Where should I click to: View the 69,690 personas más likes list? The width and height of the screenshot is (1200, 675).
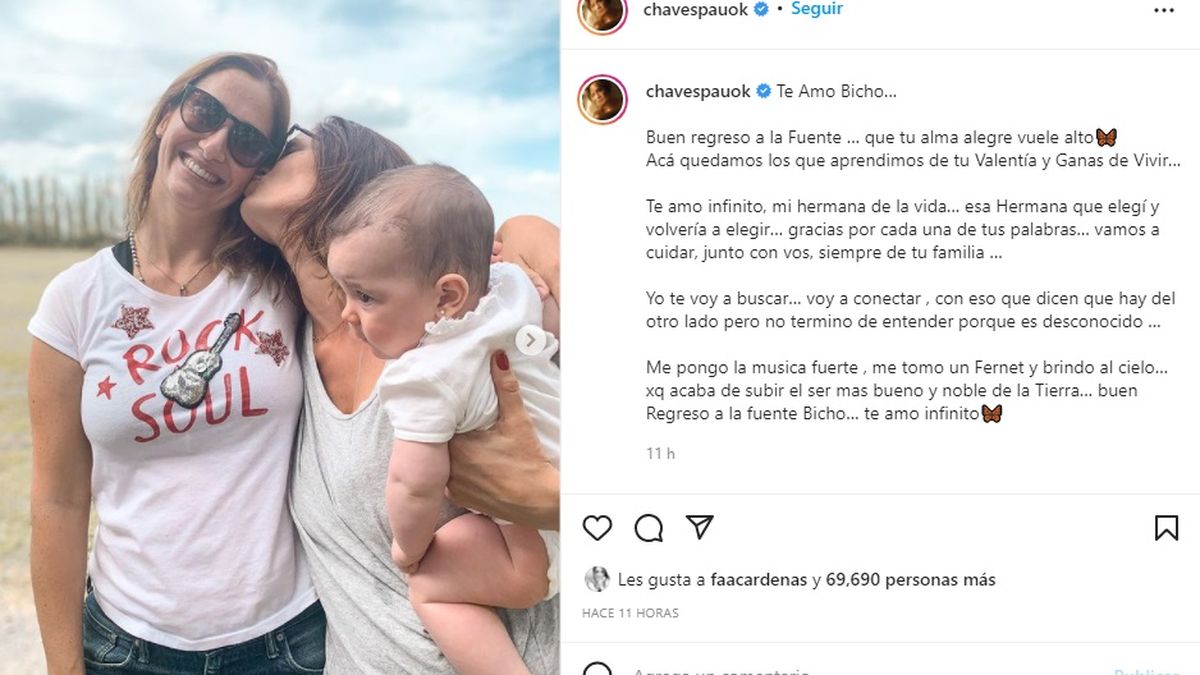911,579
